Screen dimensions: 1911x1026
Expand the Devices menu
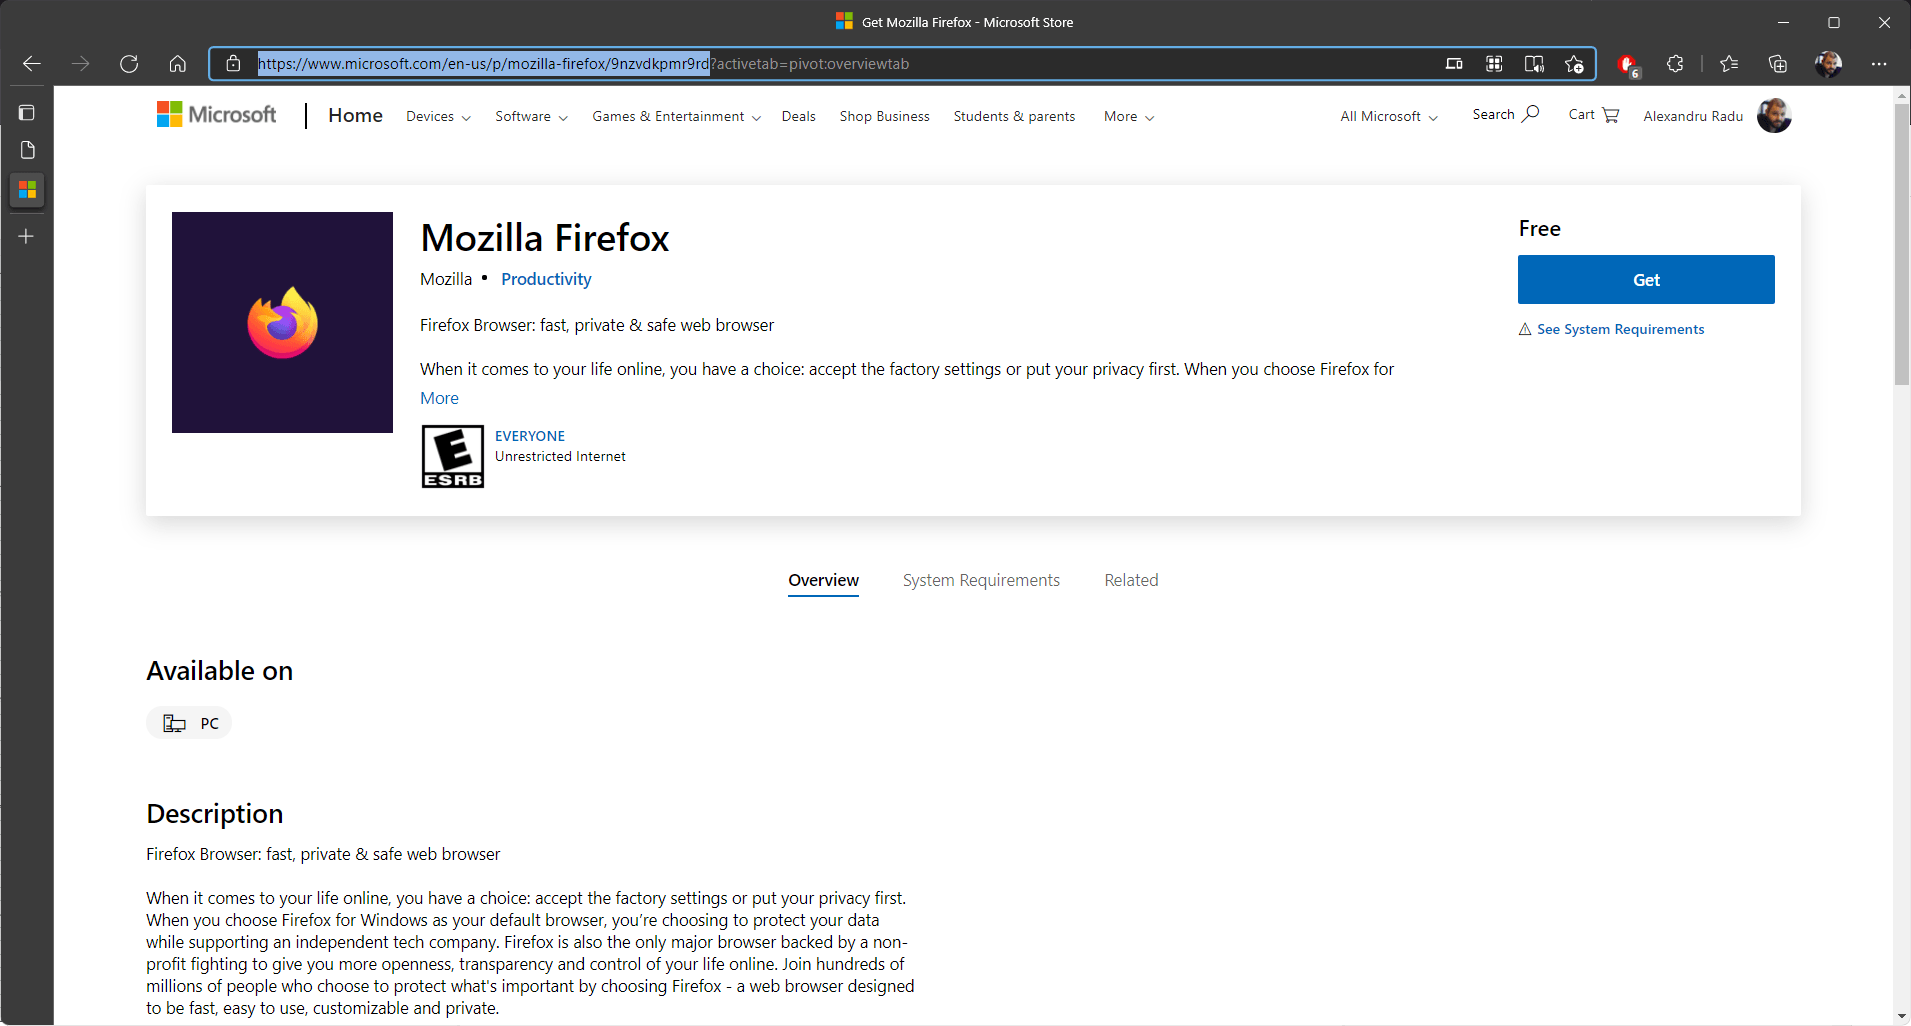click(438, 117)
